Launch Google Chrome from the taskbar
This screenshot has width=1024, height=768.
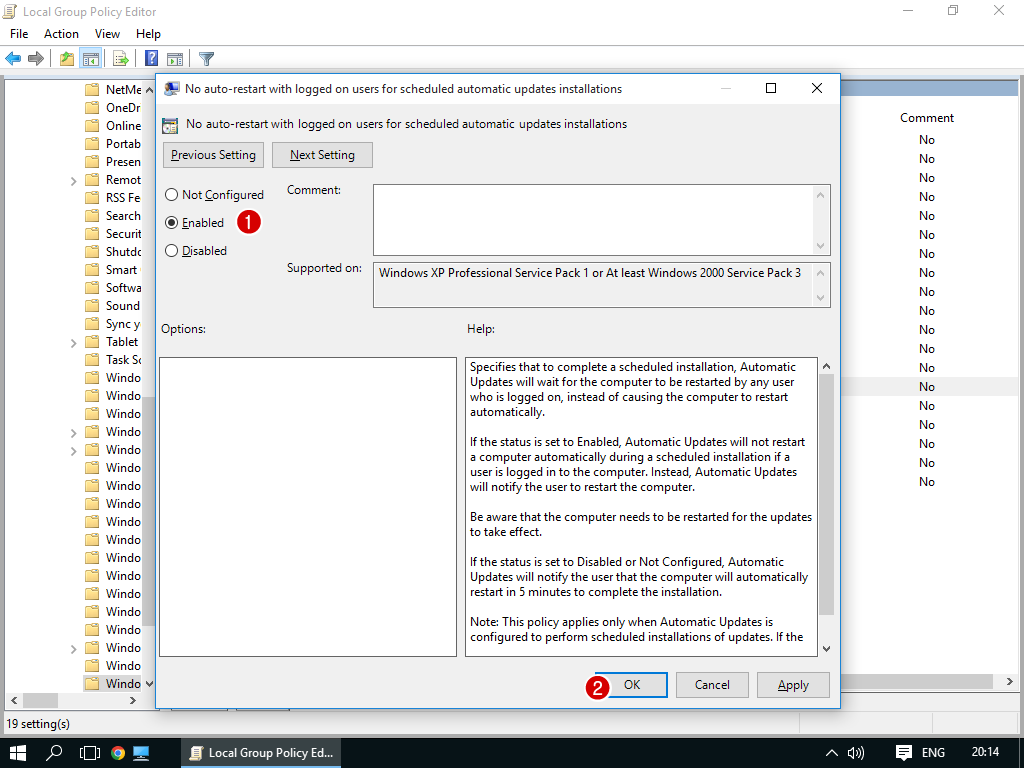tap(118, 753)
